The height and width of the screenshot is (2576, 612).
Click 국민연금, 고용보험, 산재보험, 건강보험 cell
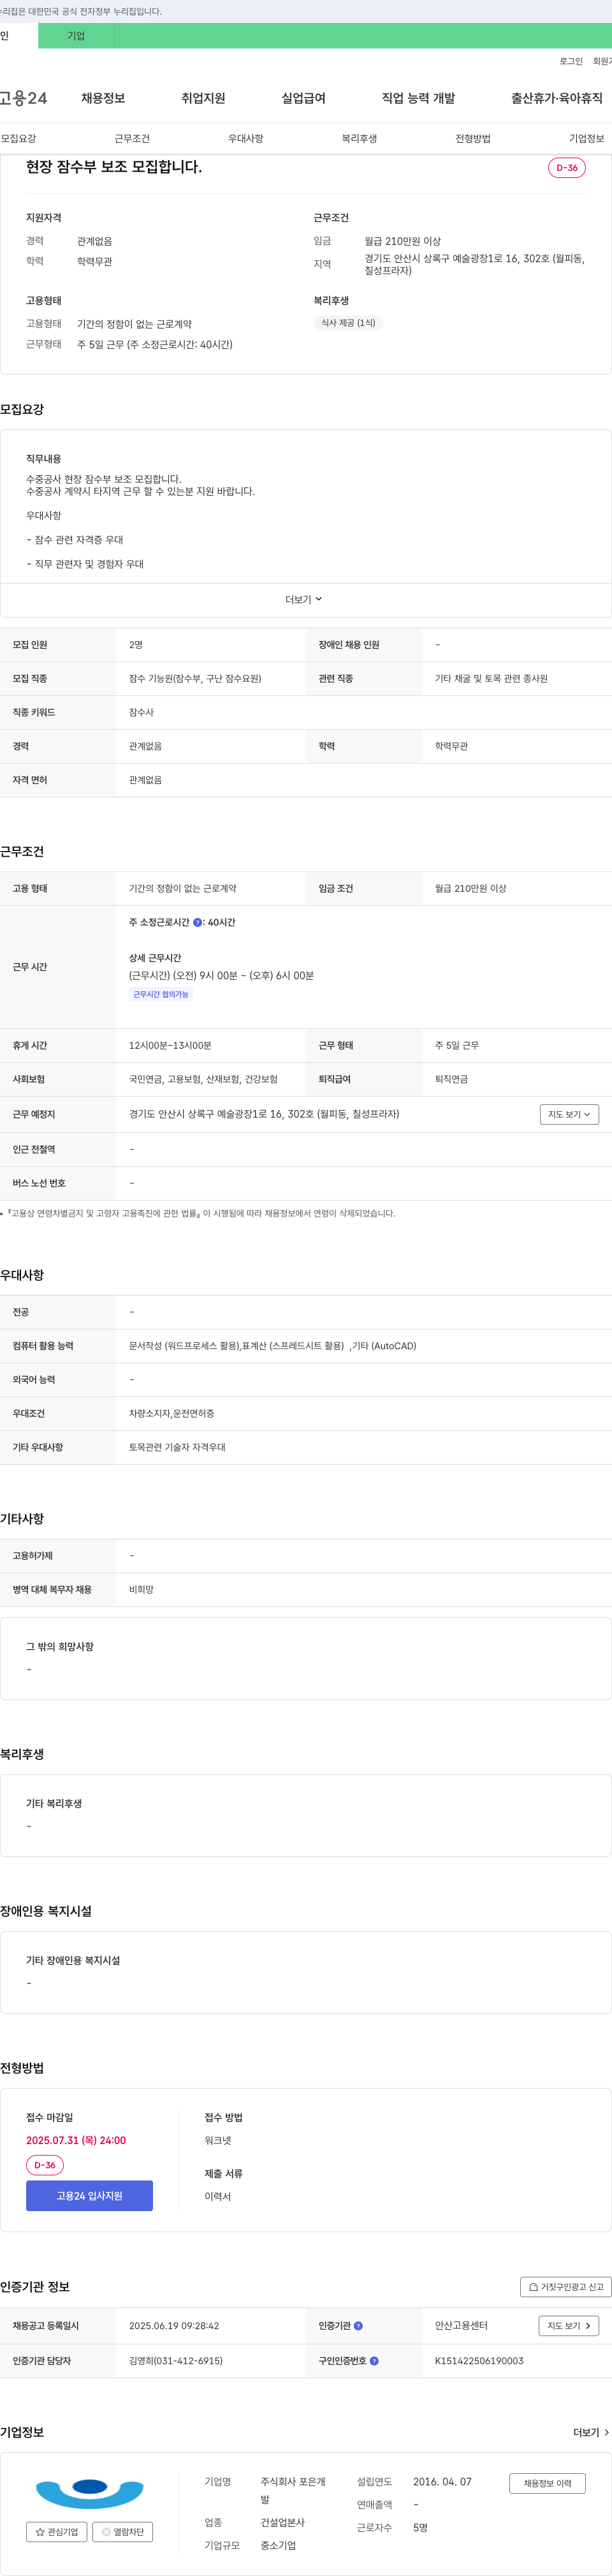pos(203,1080)
